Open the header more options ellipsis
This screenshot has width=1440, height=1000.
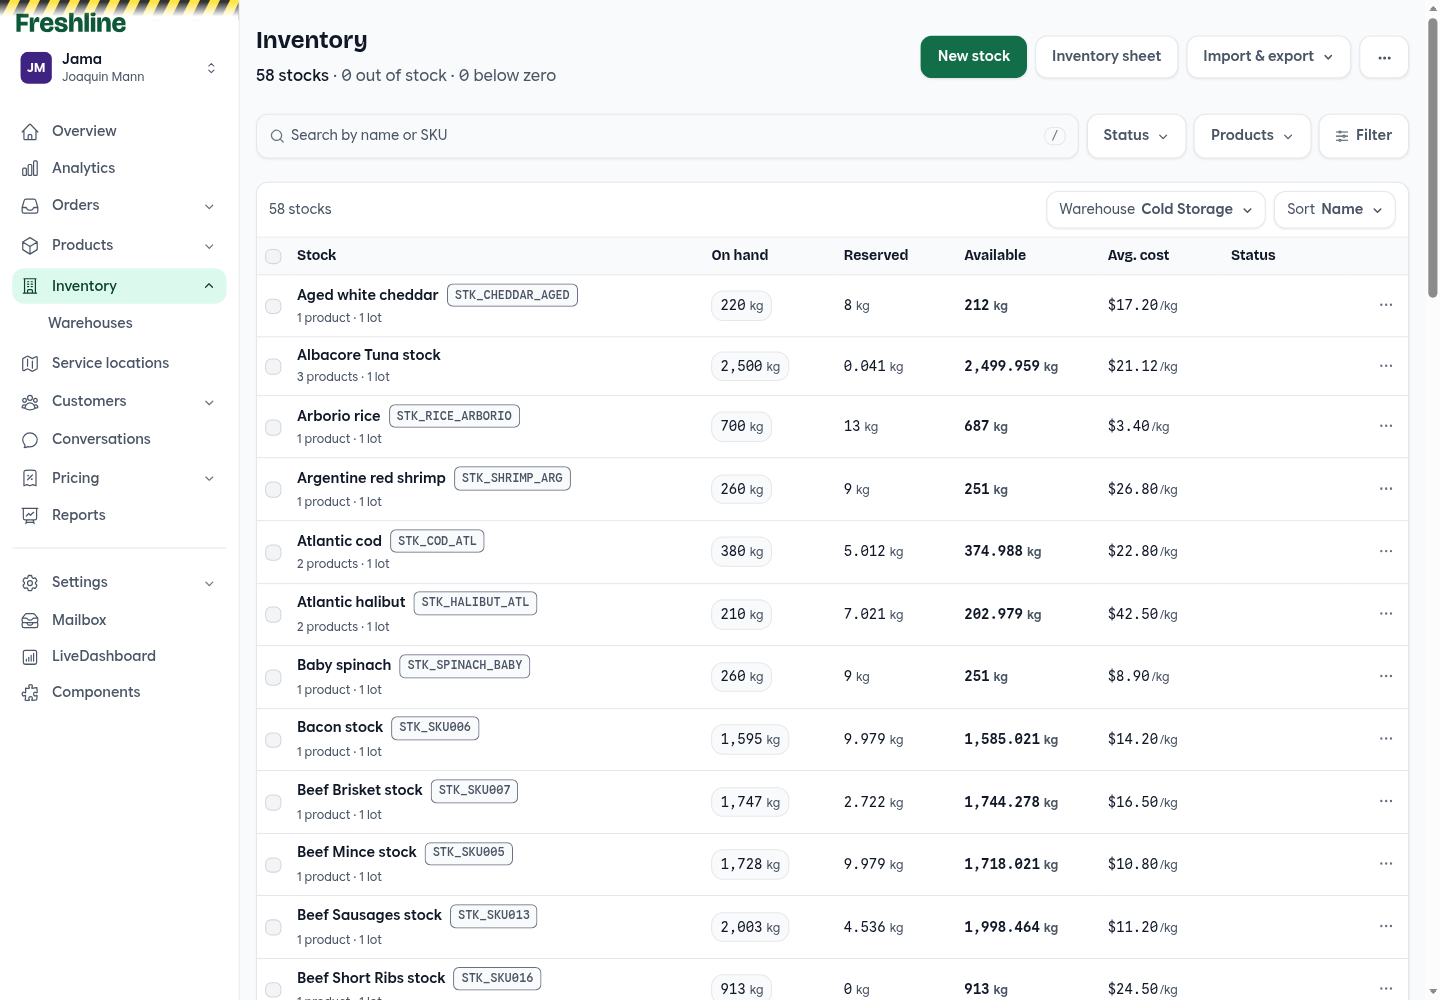pos(1385,57)
